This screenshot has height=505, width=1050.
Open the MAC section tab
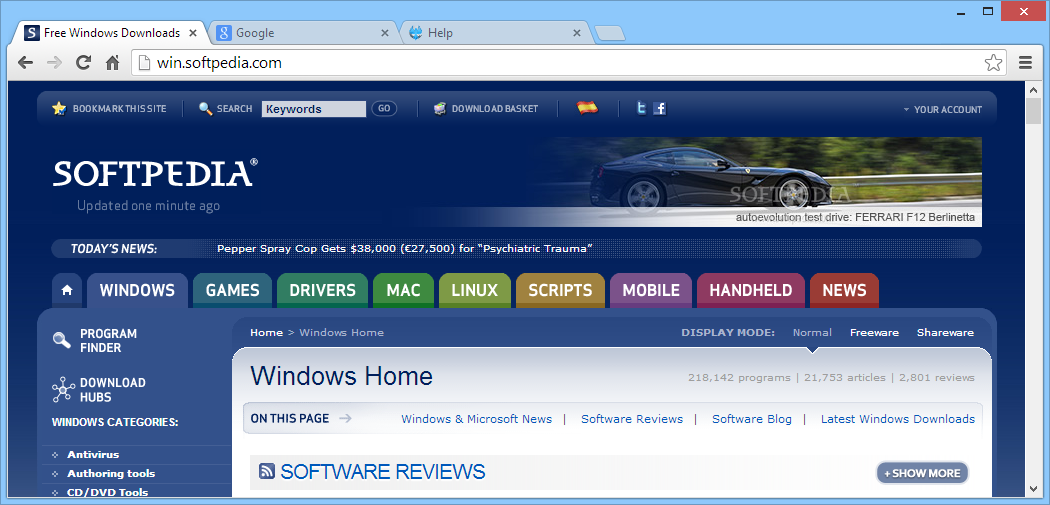click(x=403, y=291)
